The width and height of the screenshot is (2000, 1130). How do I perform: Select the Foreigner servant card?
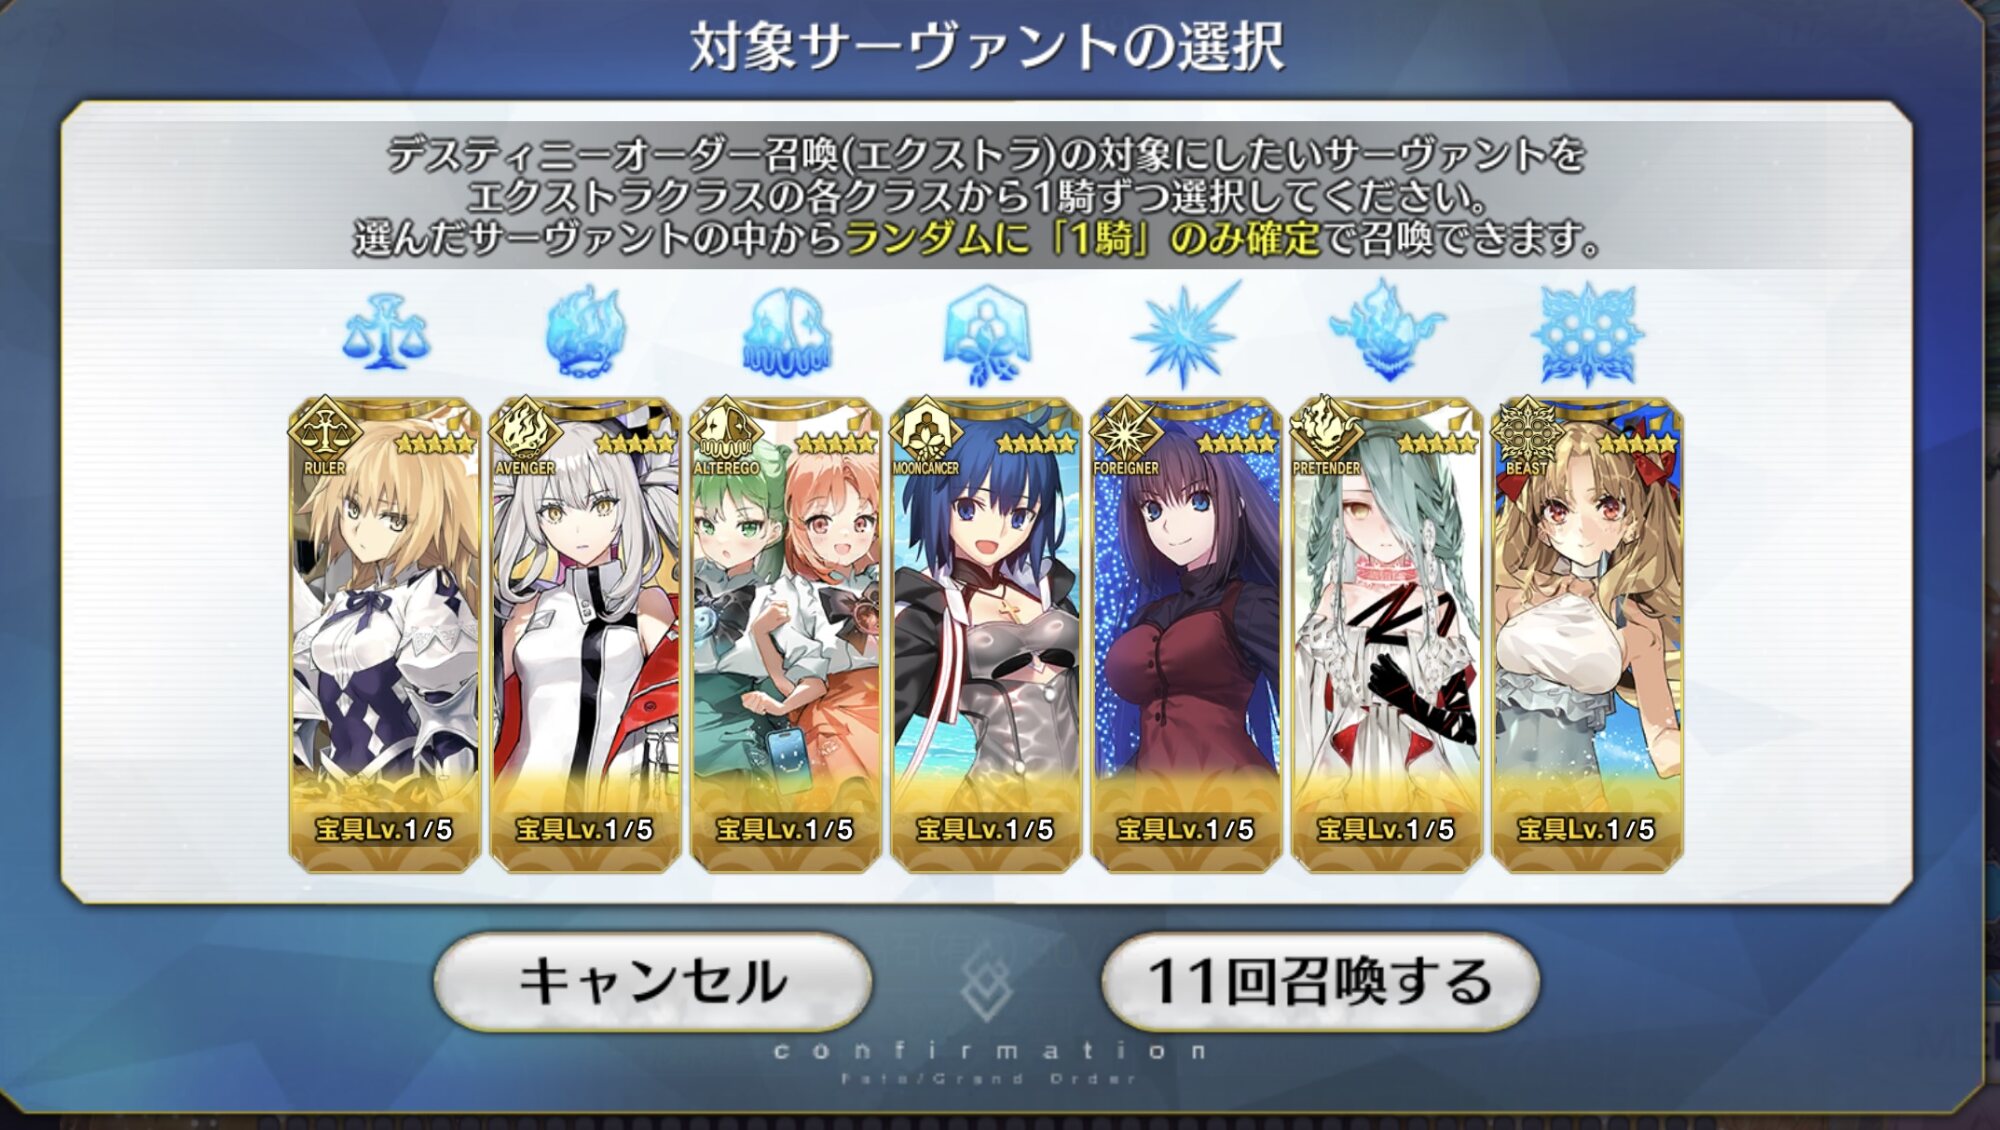tap(1186, 635)
